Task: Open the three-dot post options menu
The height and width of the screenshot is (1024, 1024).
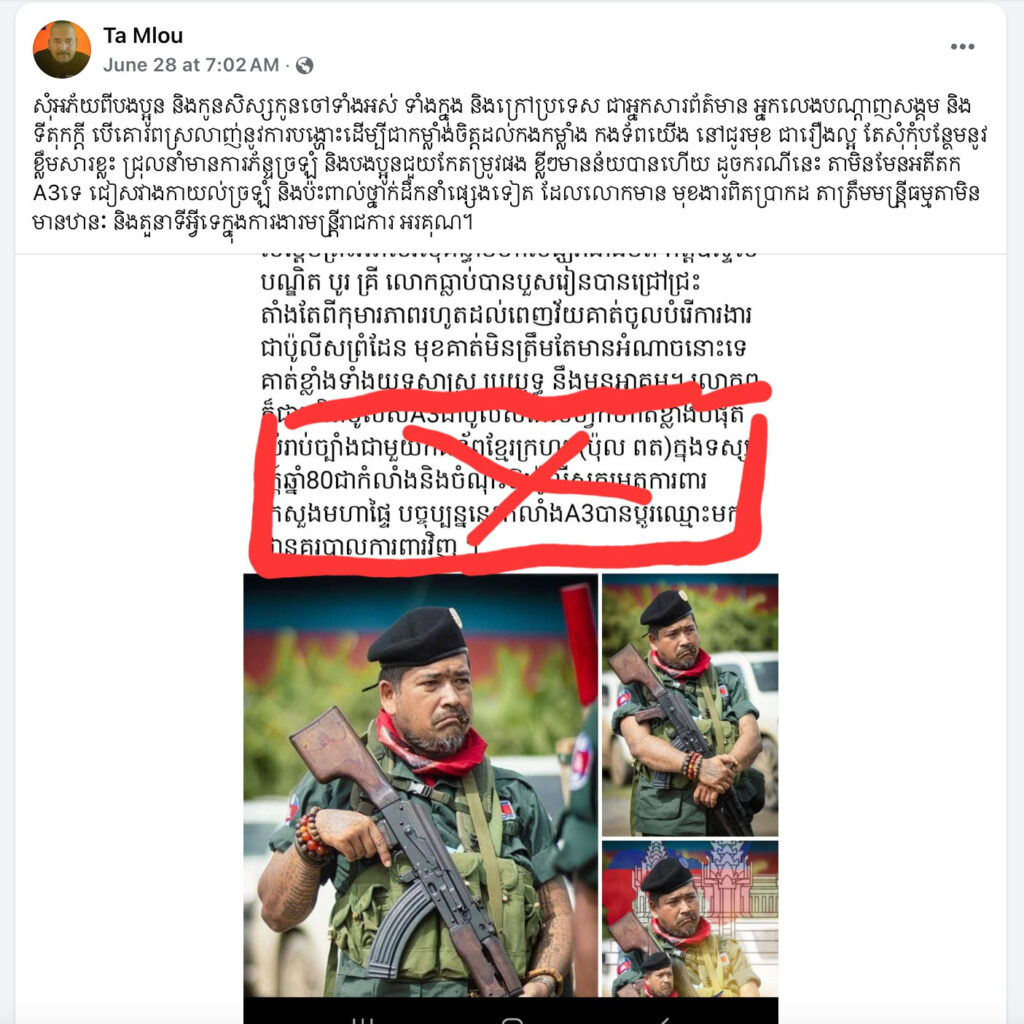Action: [x=962, y=46]
